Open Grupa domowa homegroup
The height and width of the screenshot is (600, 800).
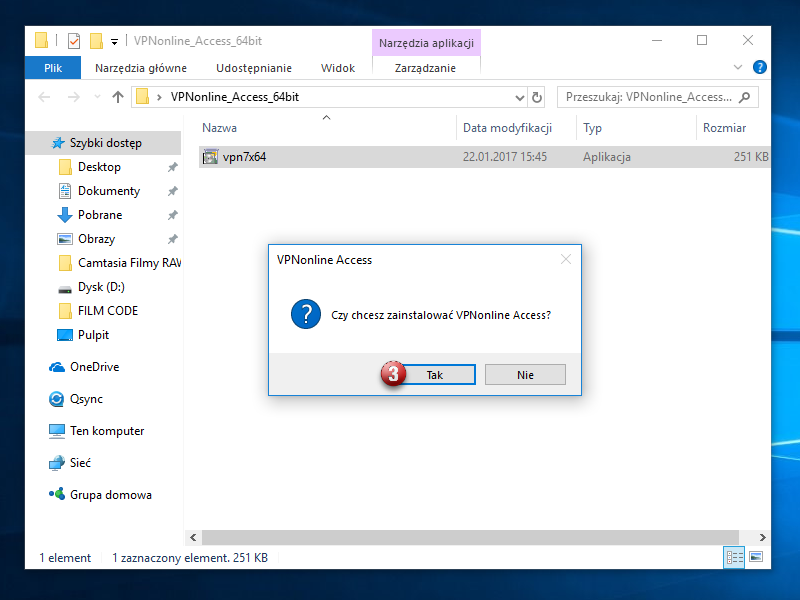[111, 495]
